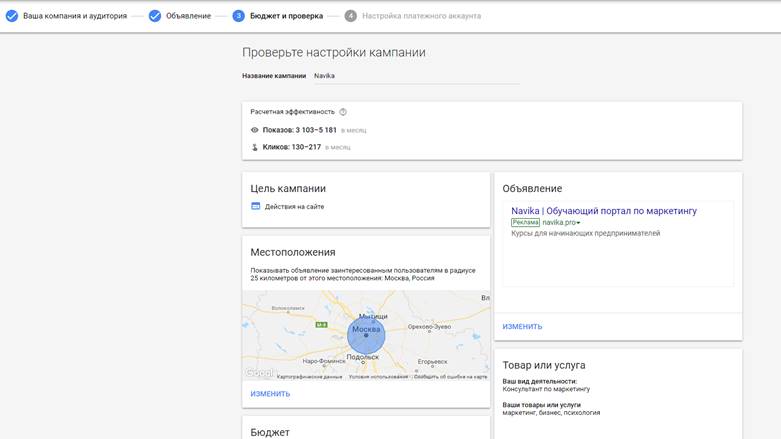Click the step 4 number circle icon
Image resolution: width=781 pixels, height=439 pixels.
pos(350,16)
